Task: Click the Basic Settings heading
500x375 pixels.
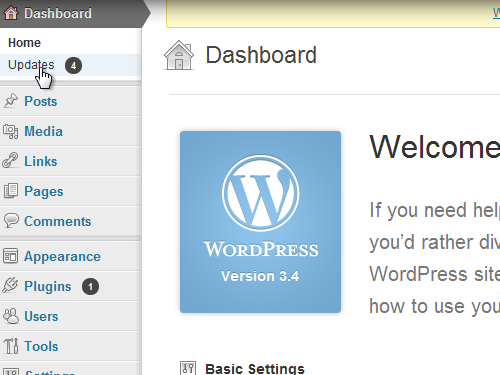Action: (255, 369)
